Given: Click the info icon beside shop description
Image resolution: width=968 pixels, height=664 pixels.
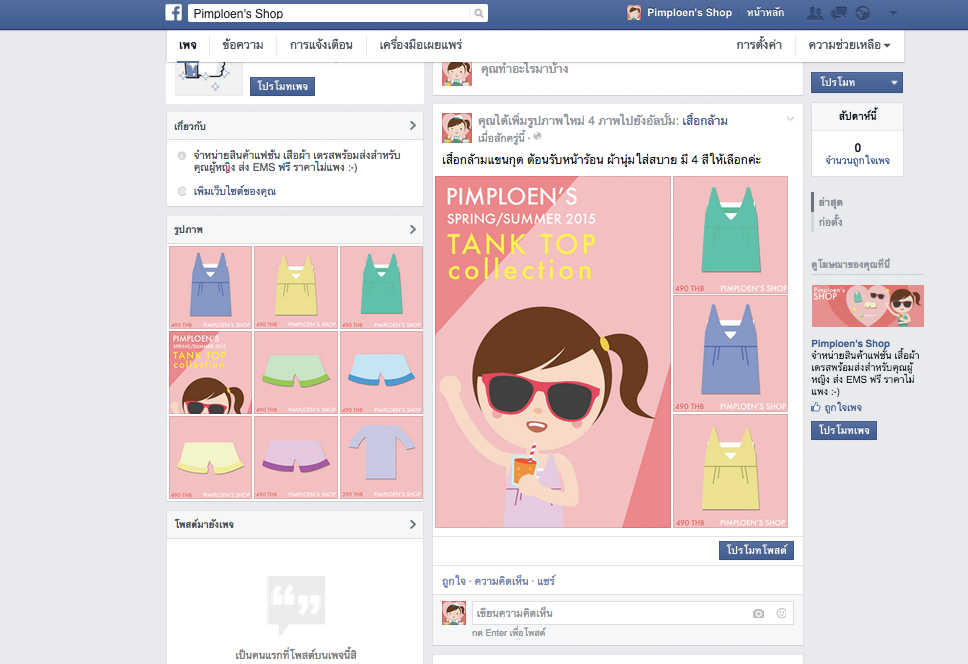Looking at the screenshot, I should pyautogui.click(x=182, y=156).
